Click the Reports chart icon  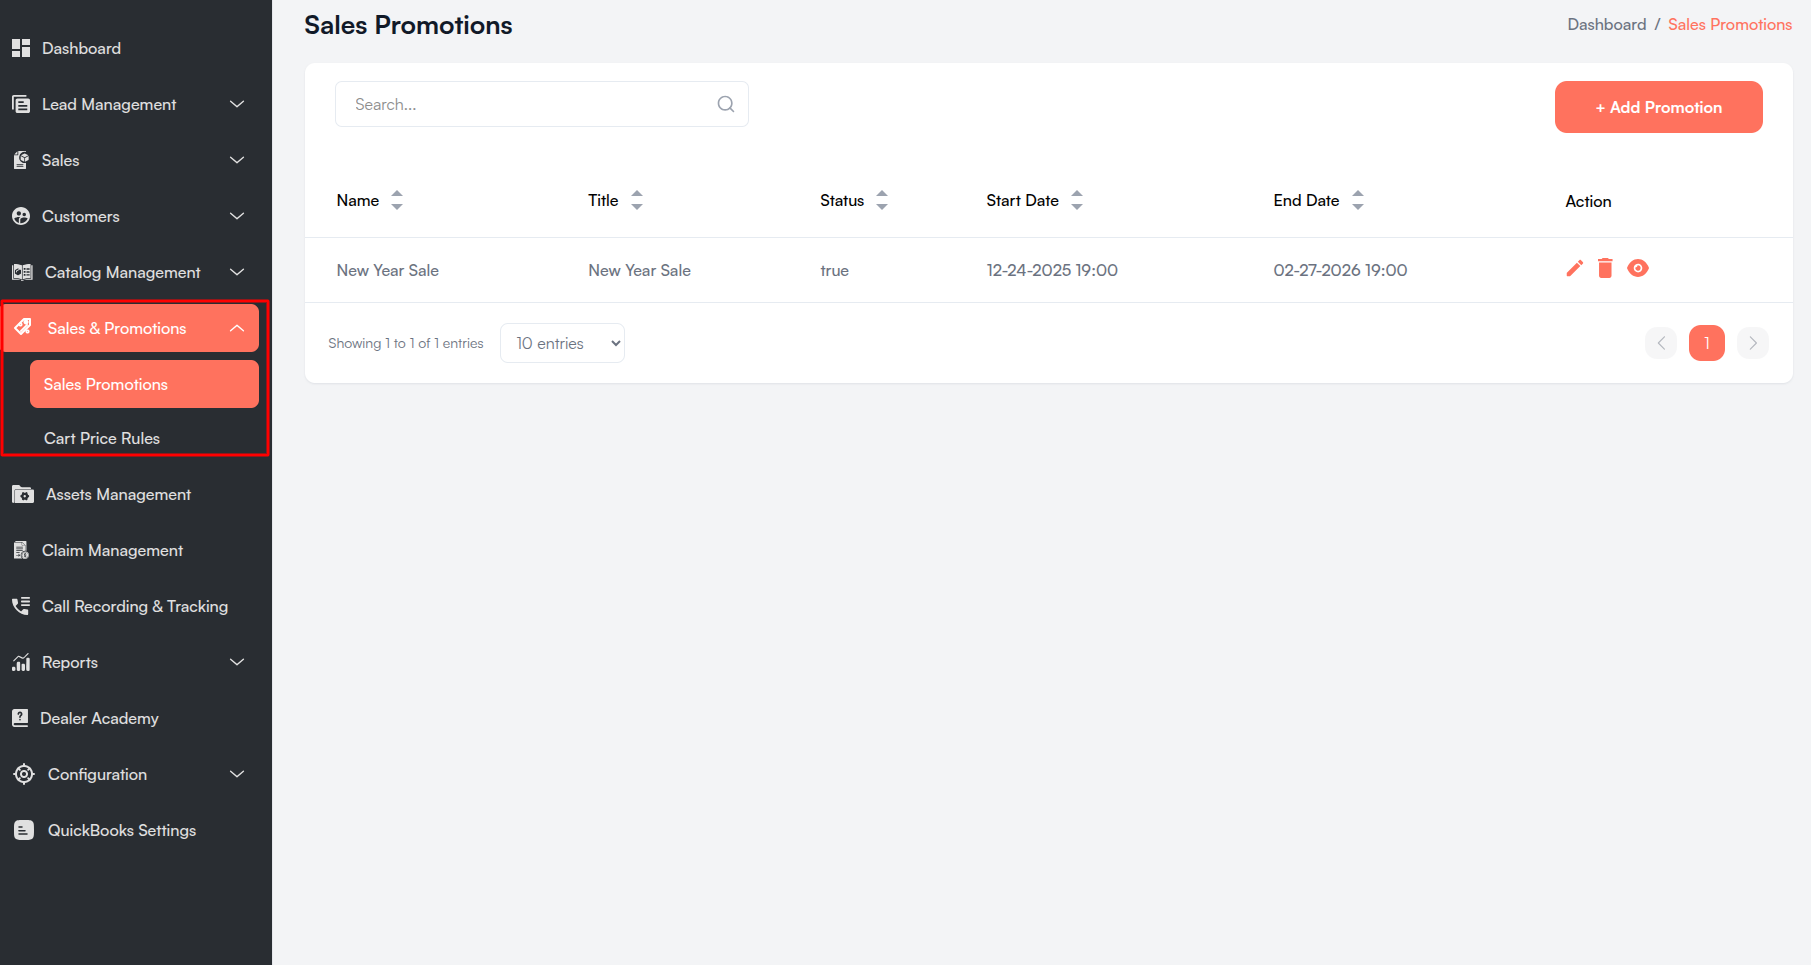click(21, 662)
